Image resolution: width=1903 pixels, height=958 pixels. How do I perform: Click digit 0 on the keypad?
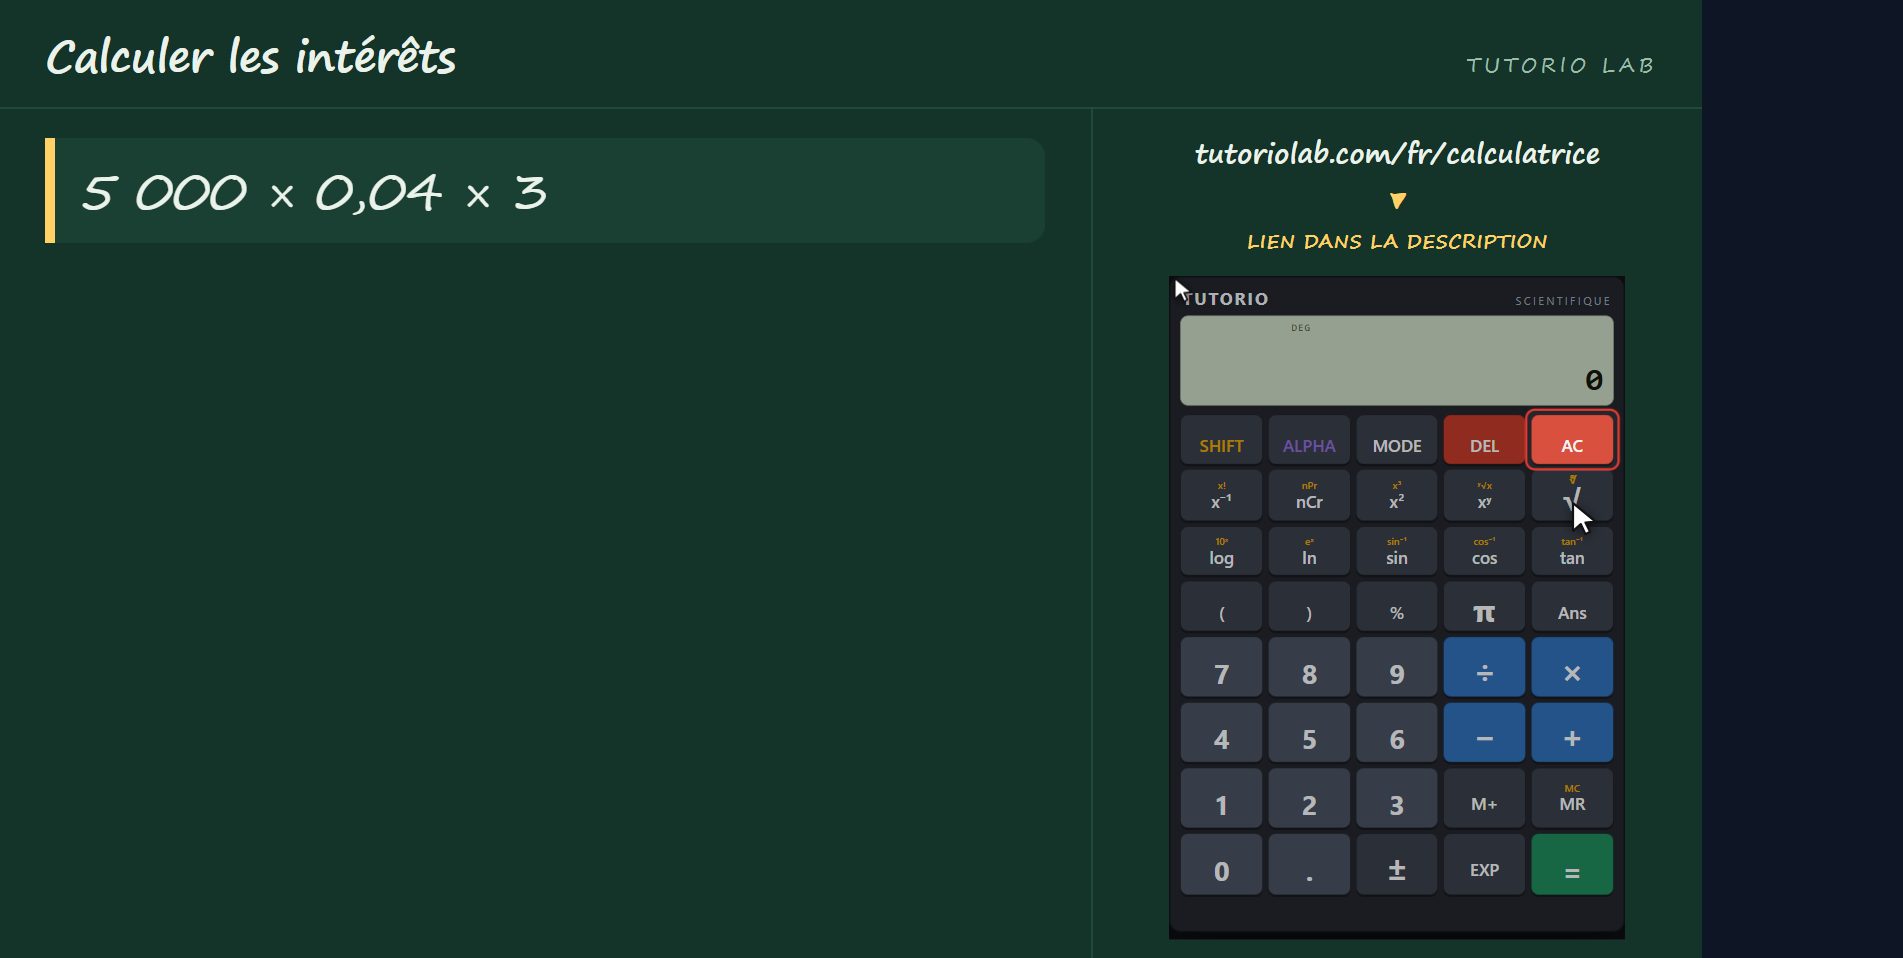point(1221,864)
